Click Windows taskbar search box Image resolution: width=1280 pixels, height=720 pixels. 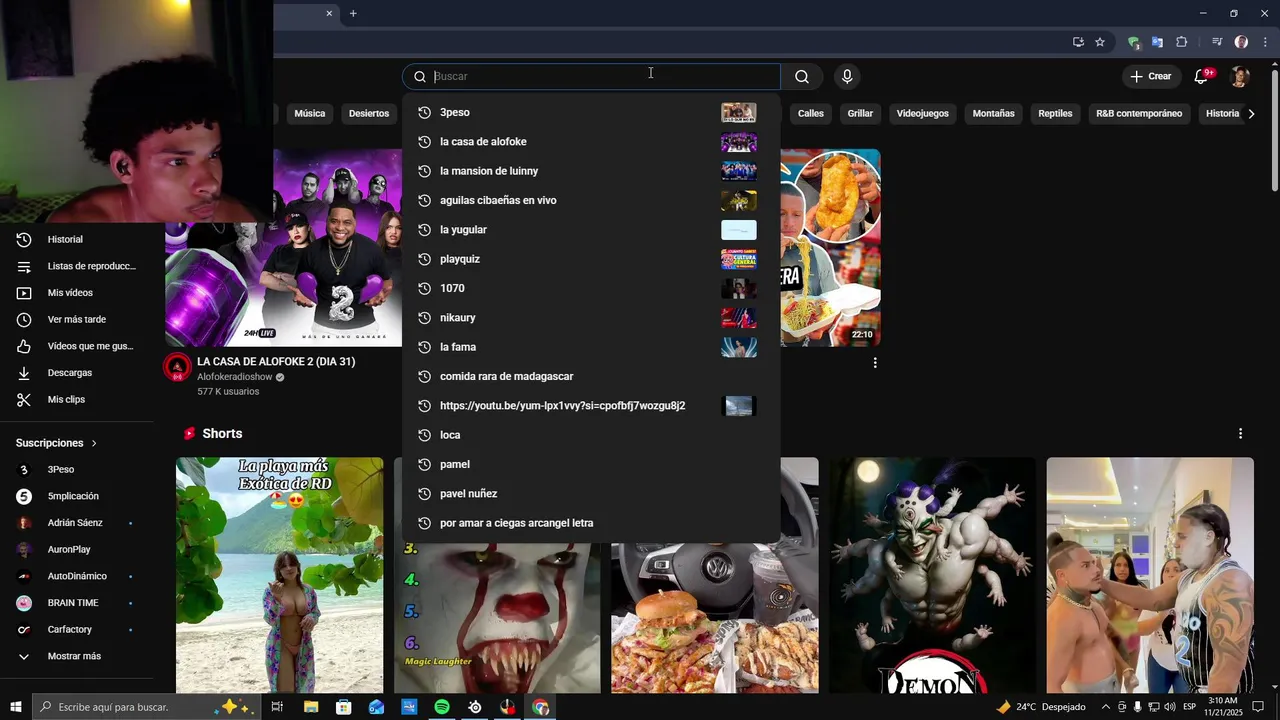click(146, 707)
